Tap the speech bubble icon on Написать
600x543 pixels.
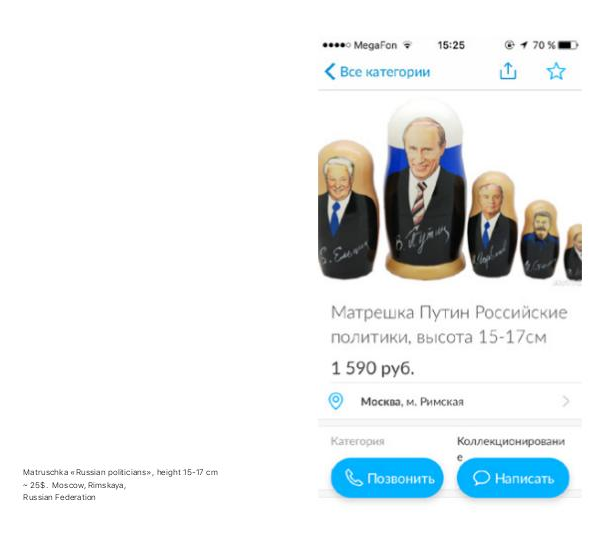pyautogui.click(x=481, y=478)
